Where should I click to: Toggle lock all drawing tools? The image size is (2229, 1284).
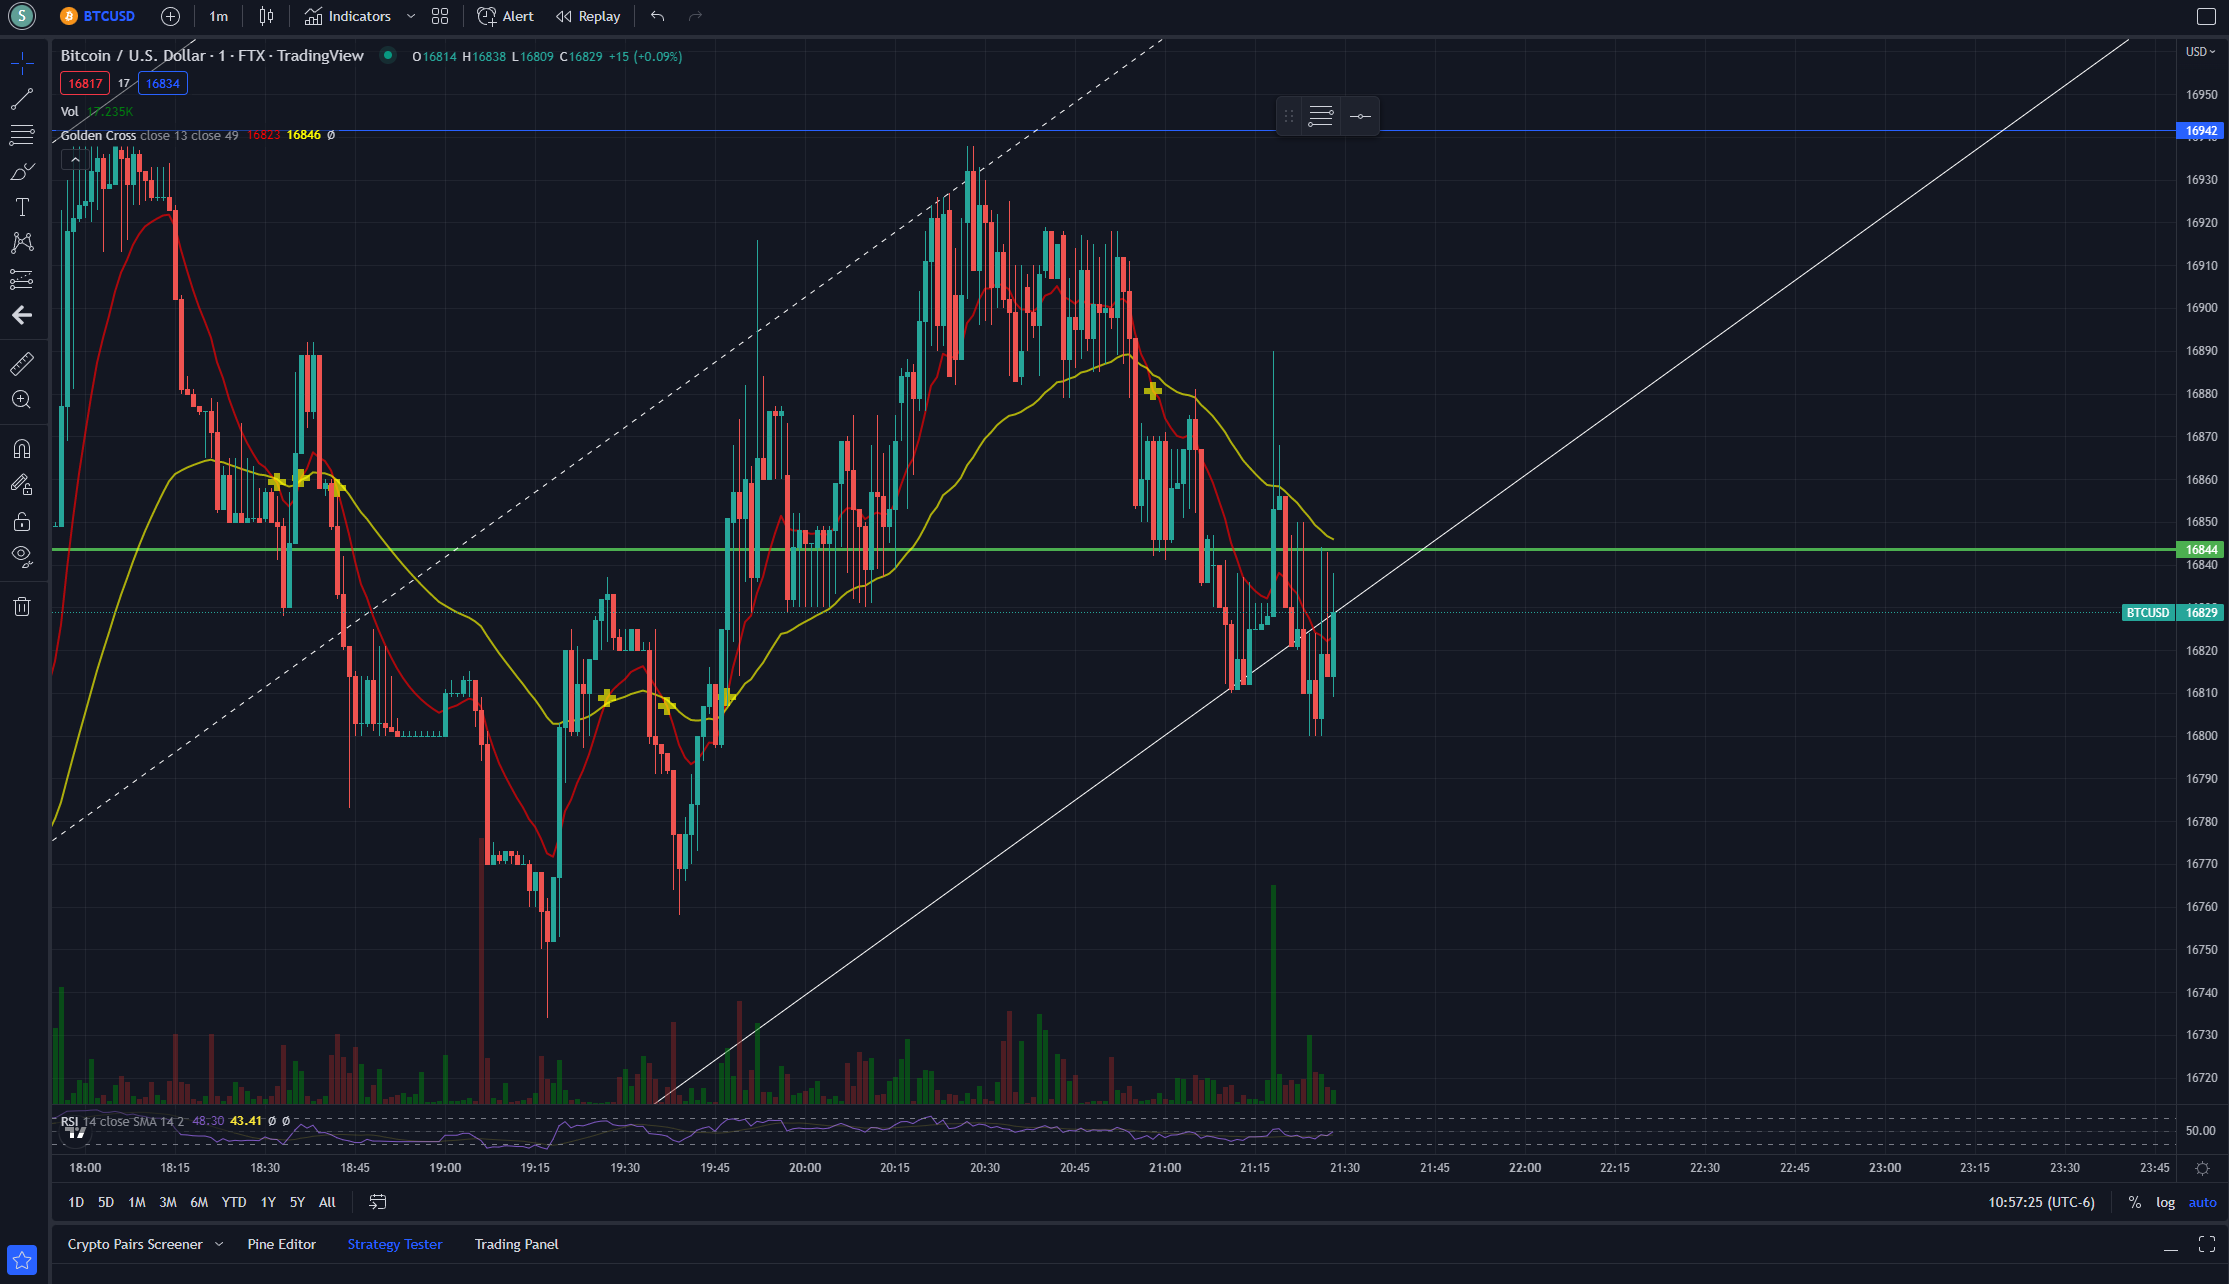pyautogui.click(x=22, y=521)
